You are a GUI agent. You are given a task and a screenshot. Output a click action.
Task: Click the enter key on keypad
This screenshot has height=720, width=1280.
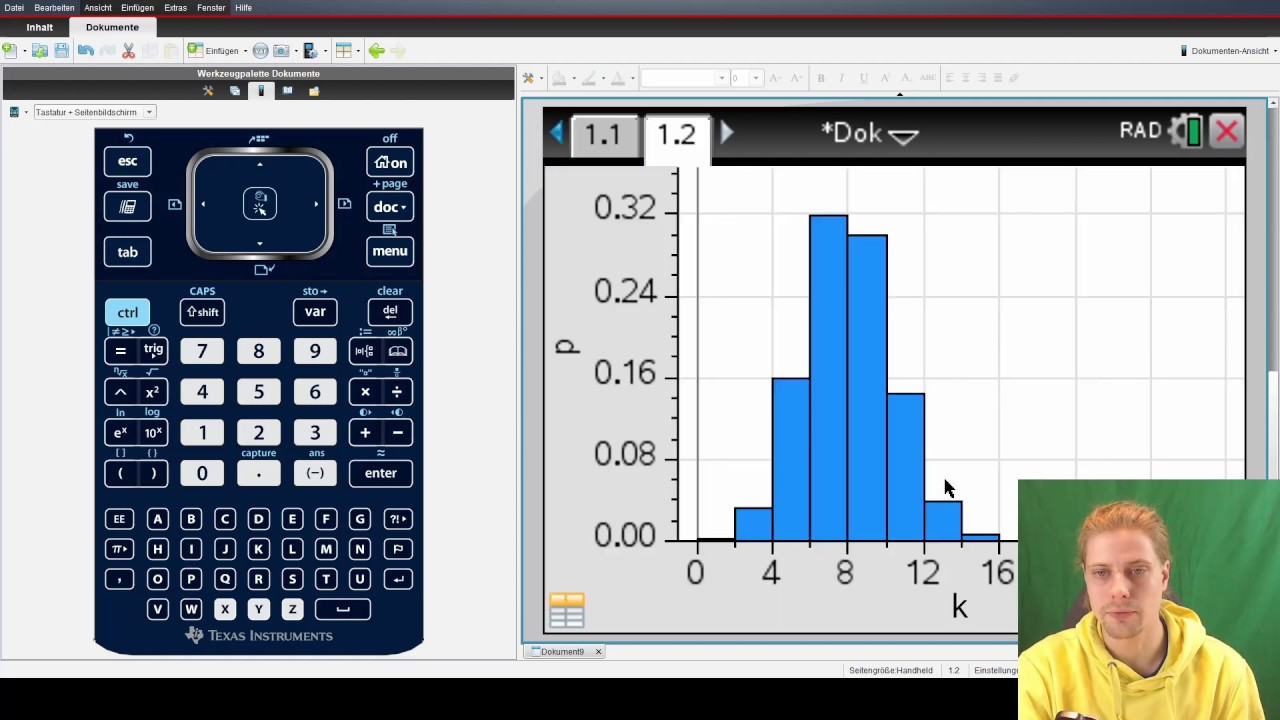[381, 473]
